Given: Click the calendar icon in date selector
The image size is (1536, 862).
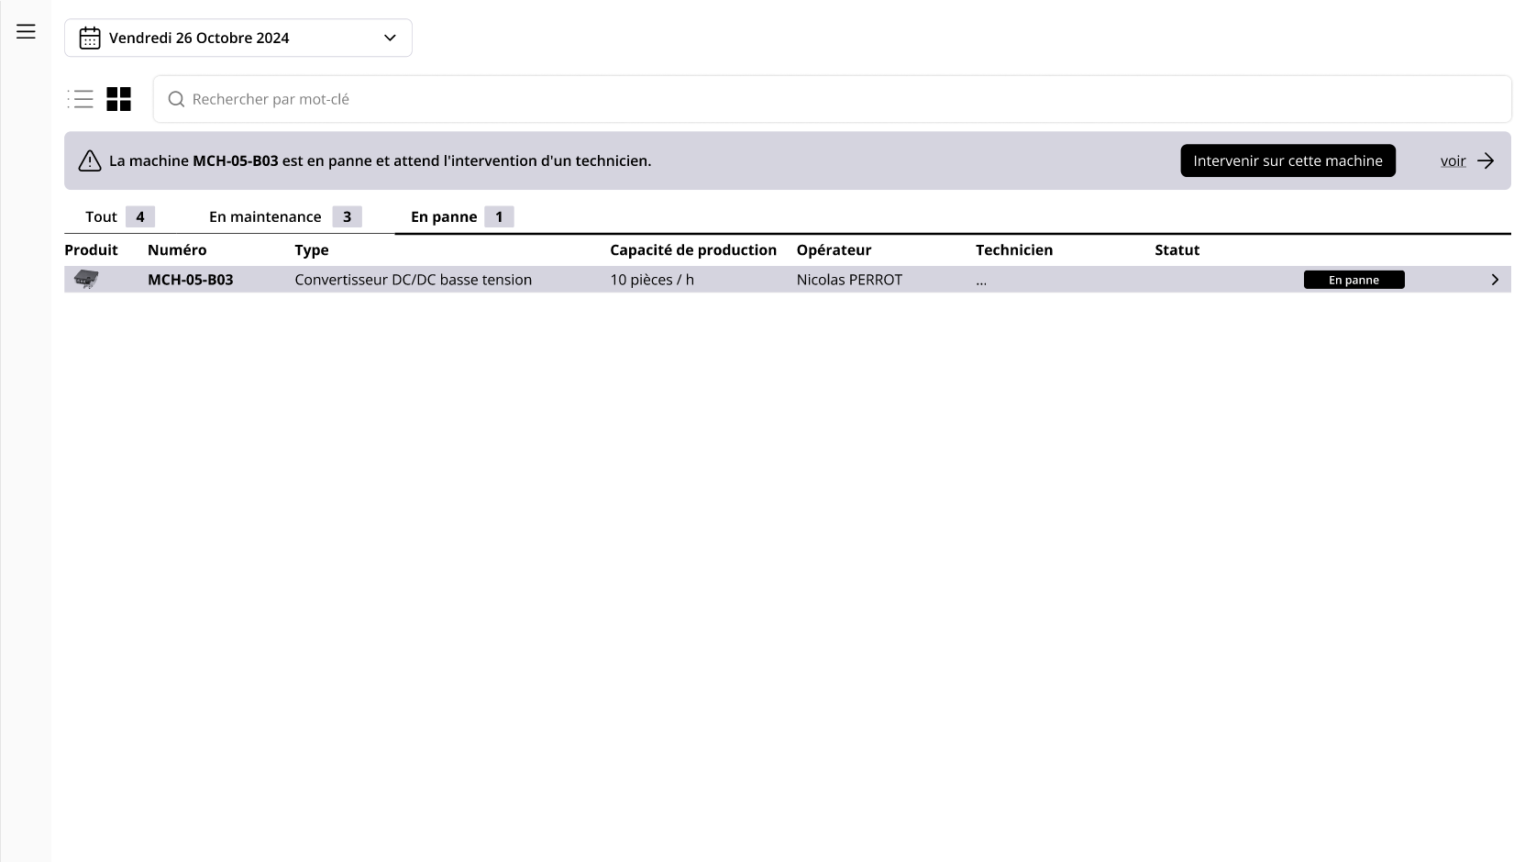Looking at the screenshot, I should click(x=90, y=38).
